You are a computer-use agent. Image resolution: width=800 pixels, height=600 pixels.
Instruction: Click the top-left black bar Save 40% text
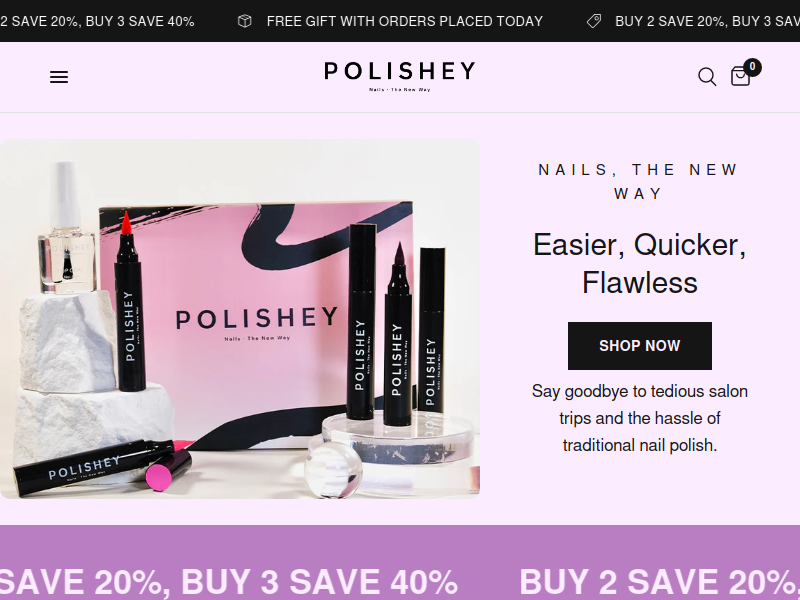tap(97, 21)
